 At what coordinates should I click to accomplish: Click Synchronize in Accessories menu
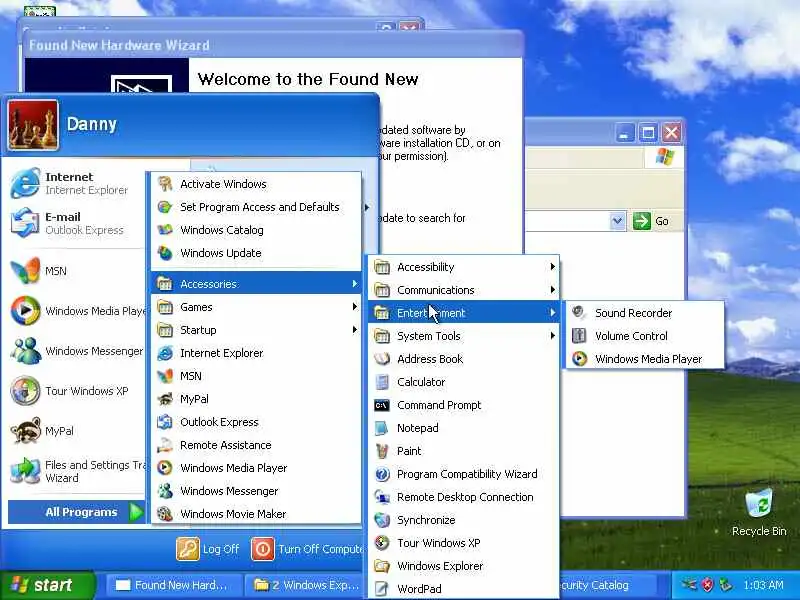pyautogui.click(x=464, y=520)
